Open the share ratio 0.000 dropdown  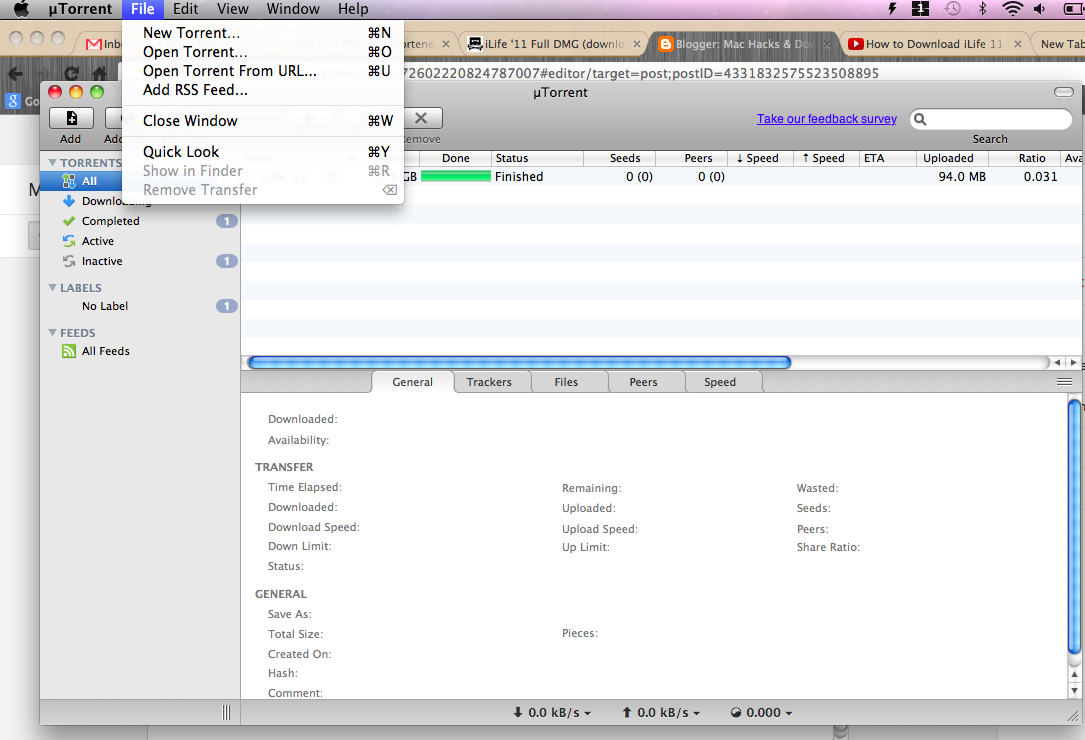click(x=761, y=712)
